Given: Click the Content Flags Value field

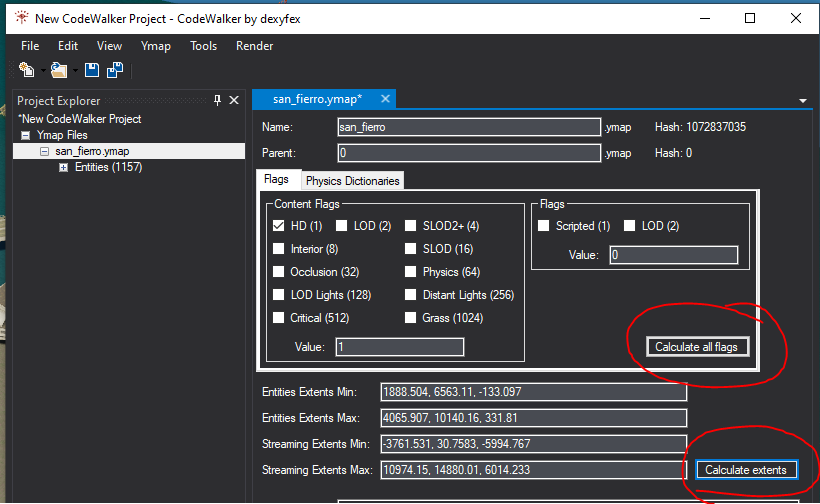Looking at the screenshot, I should [400, 347].
